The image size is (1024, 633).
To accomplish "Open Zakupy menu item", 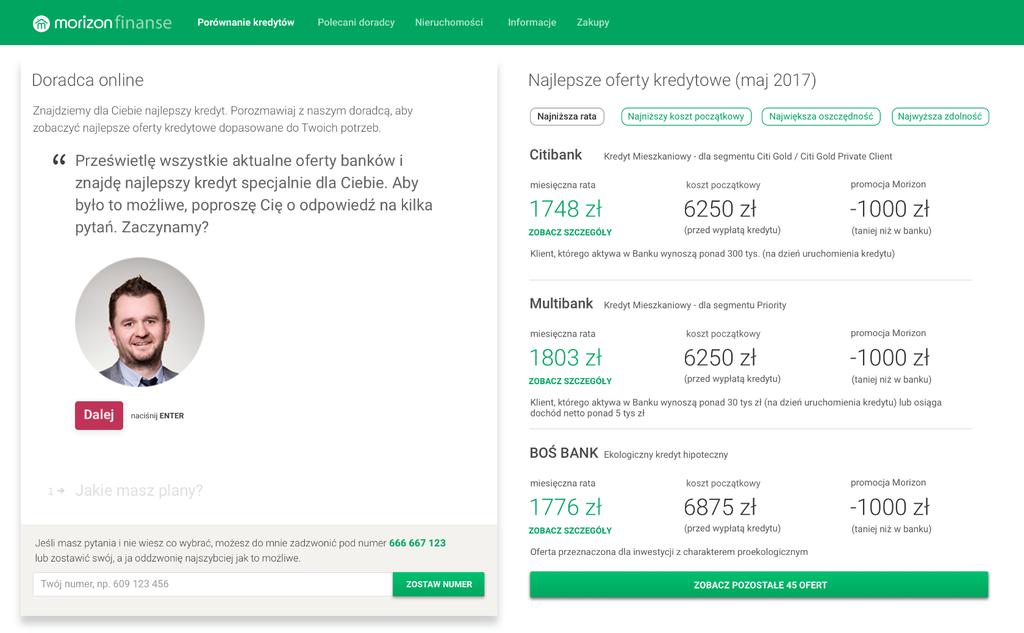I will tap(592, 22).
